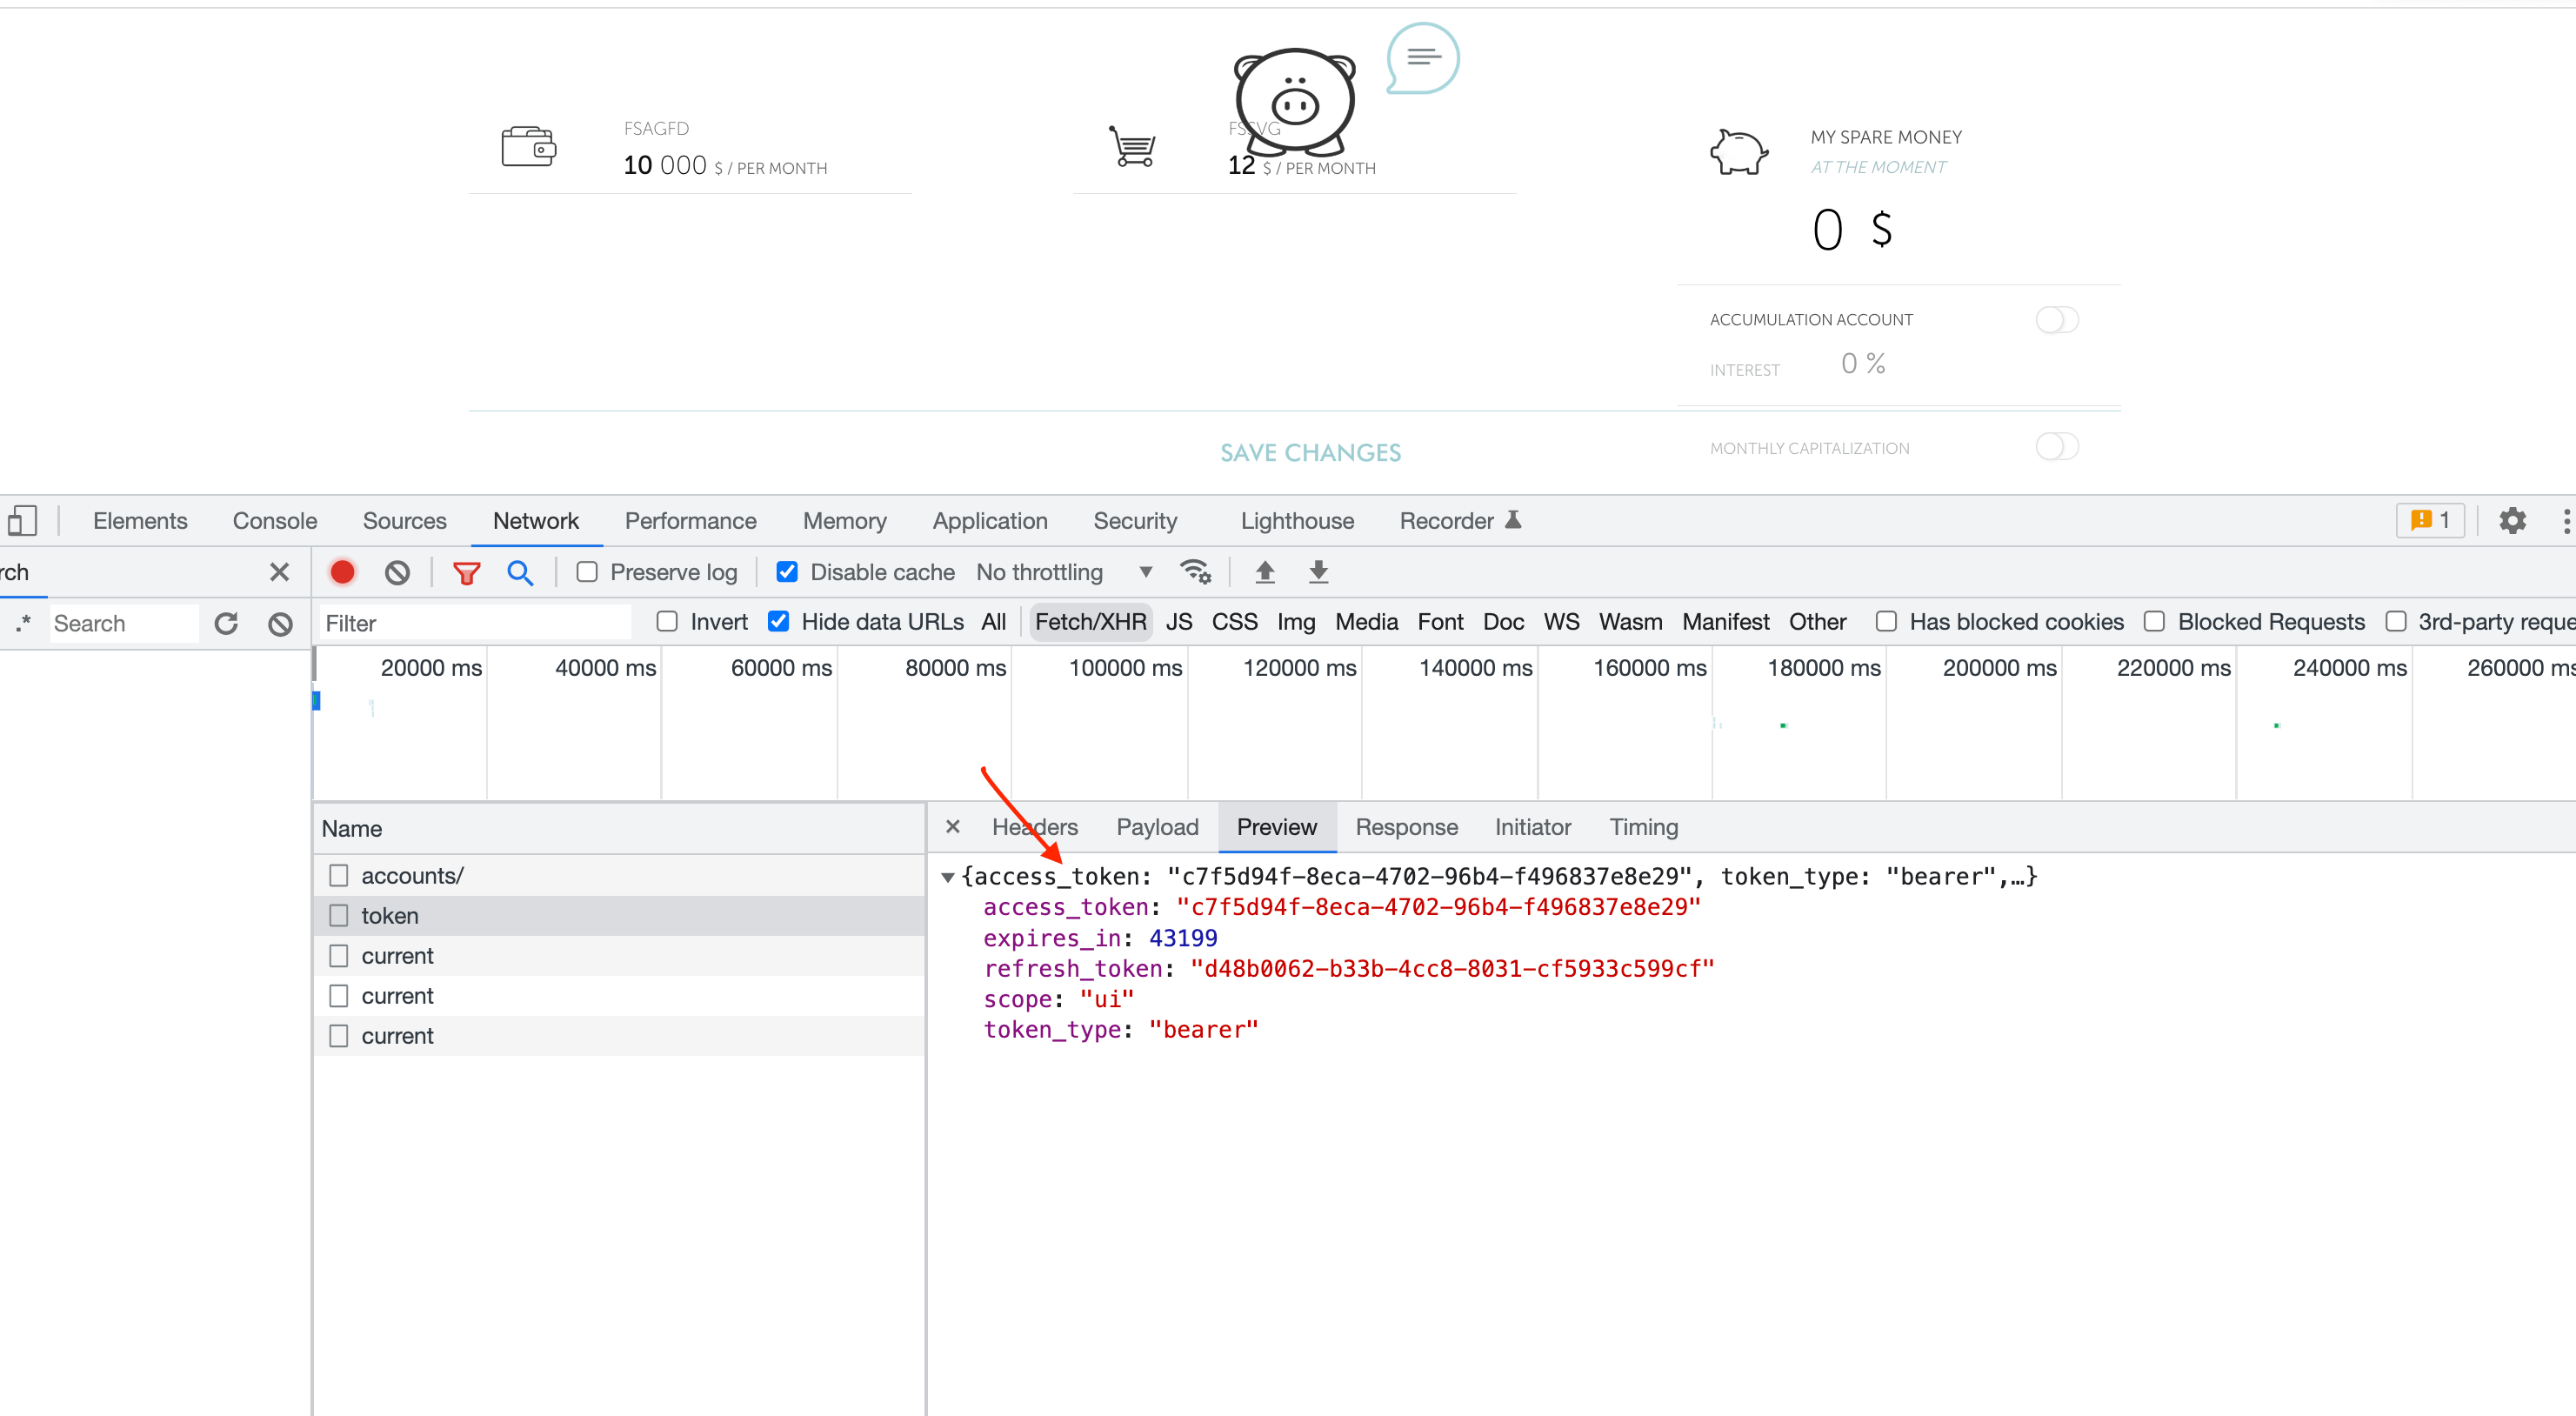
Task: Switch to the Console tab
Action: 275,521
